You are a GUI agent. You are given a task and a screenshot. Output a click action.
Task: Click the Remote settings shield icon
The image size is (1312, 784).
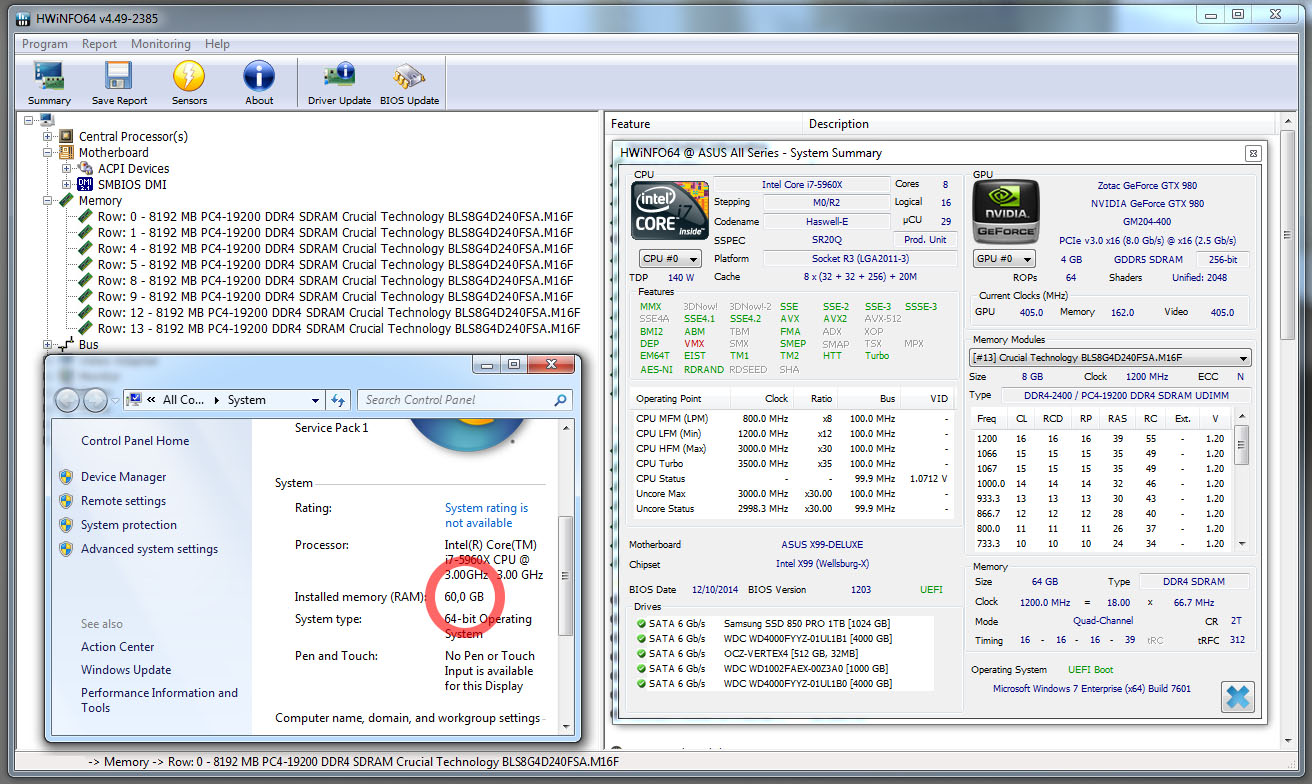tap(65, 501)
